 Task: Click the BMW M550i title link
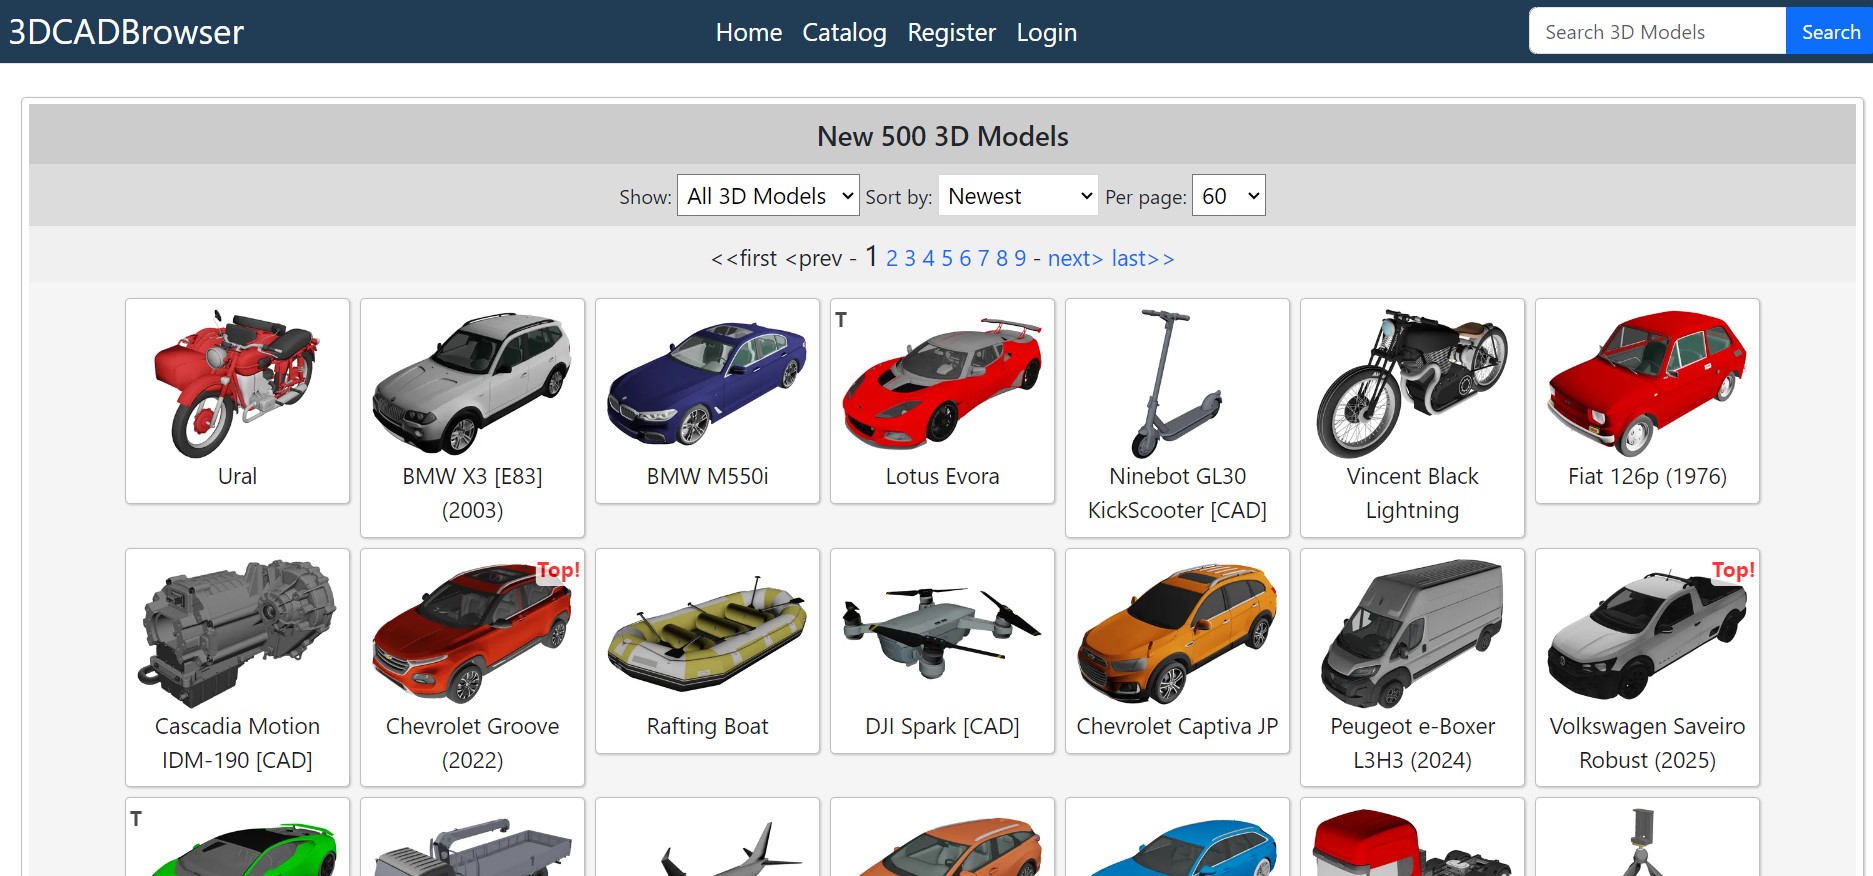click(x=707, y=476)
